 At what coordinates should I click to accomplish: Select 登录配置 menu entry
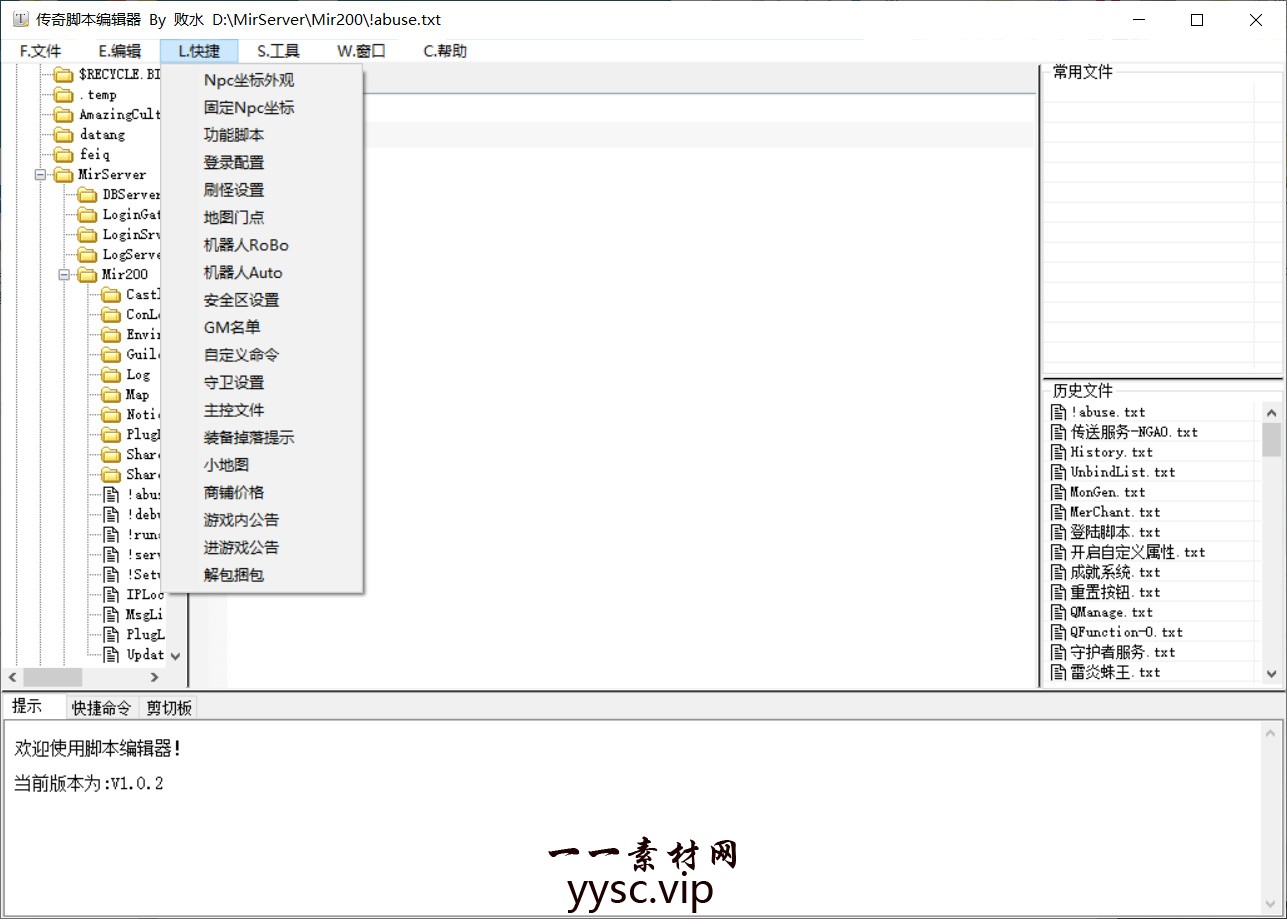point(234,163)
